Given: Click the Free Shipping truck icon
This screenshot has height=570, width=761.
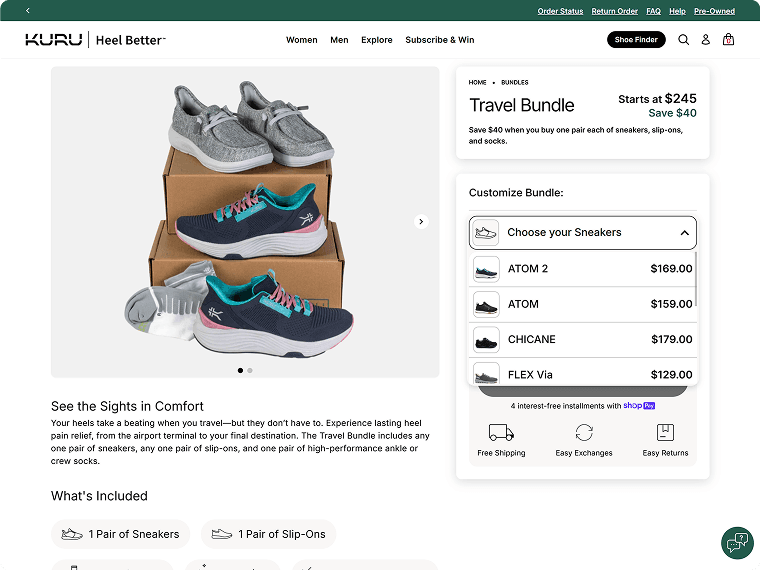Looking at the screenshot, I should click(501, 432).
